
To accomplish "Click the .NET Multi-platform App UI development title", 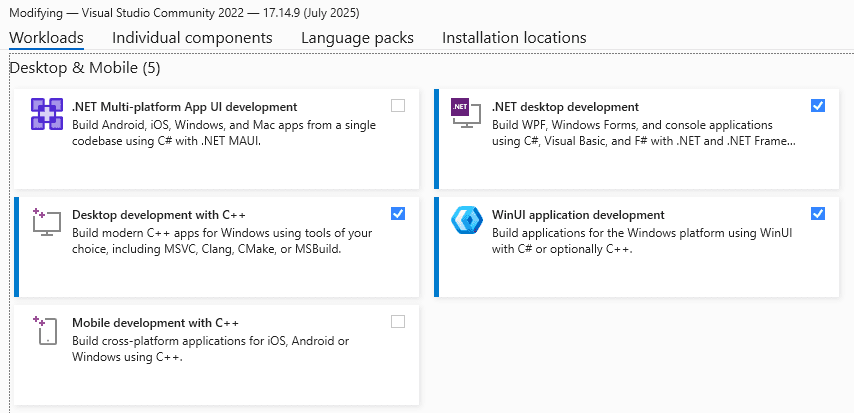I will click(185, 107).
